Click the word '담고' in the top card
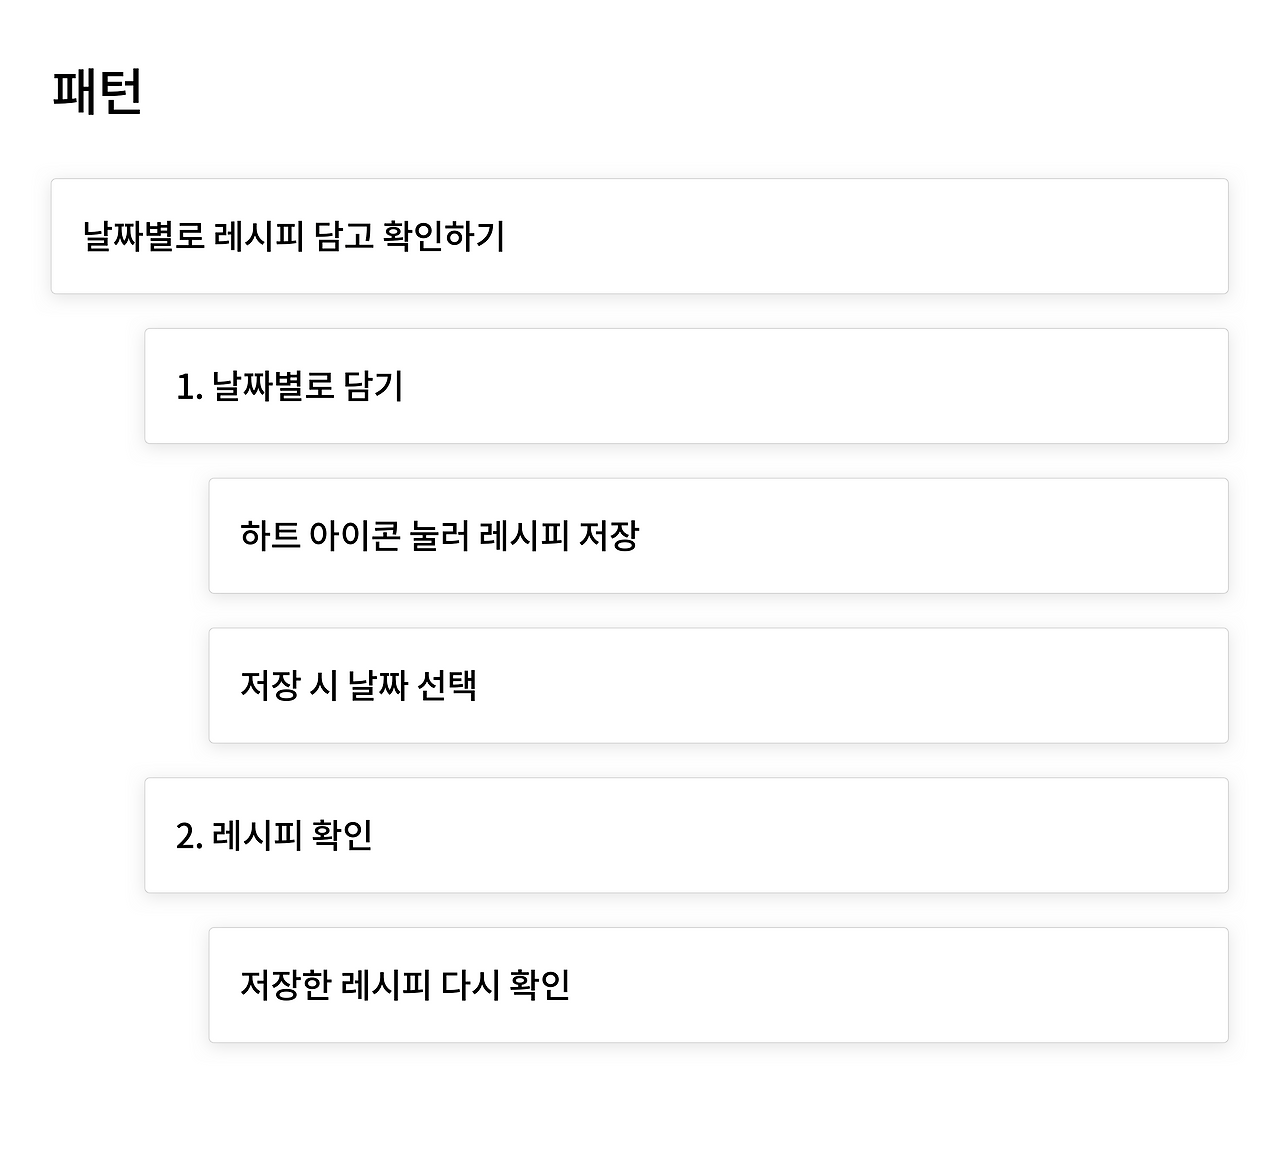The width and height of the screenshot is (1280, 1152). (343, 236)
